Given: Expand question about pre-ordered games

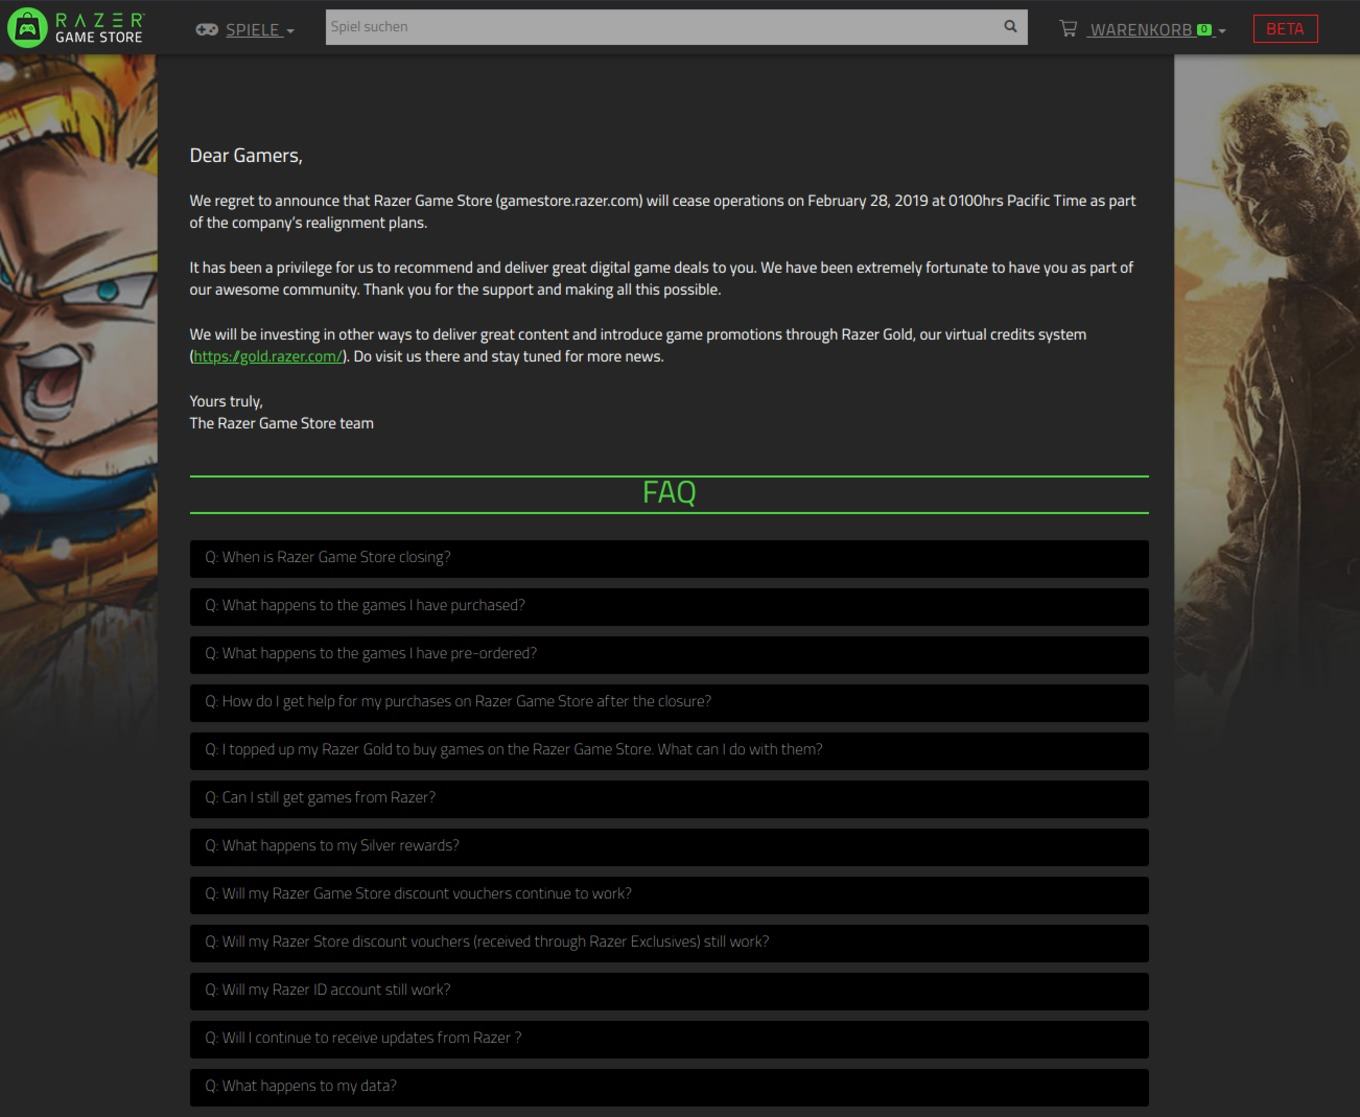Looking at the screenshot, I should pos(669,654).
